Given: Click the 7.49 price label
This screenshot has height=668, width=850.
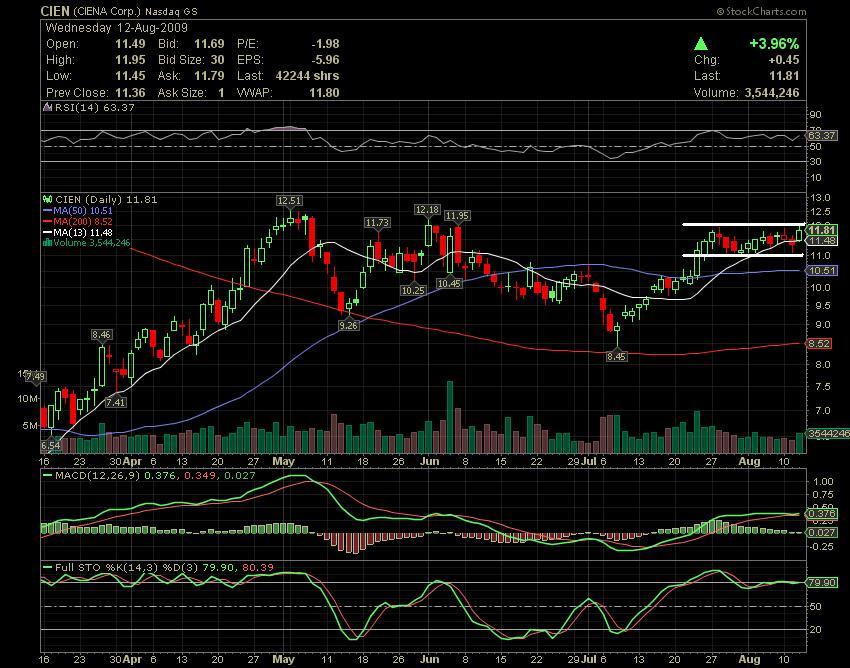Looking at the screenshot, I should 35,376.
